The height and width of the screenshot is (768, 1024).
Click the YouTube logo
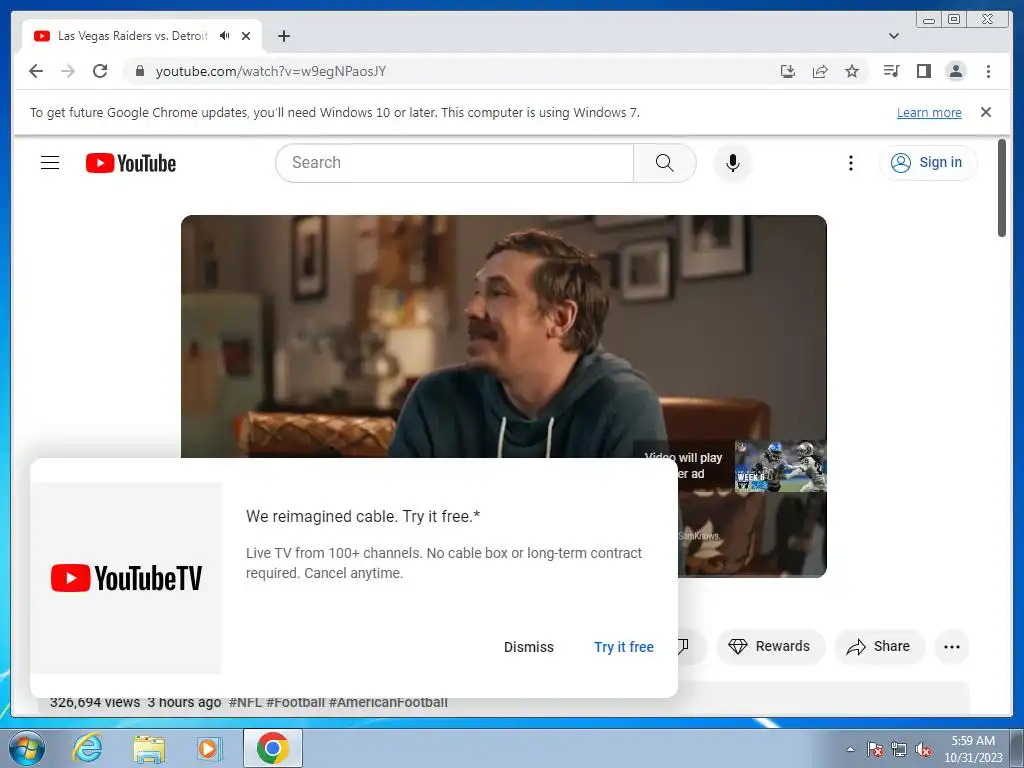pyautogui.click(x=131, y=163)
